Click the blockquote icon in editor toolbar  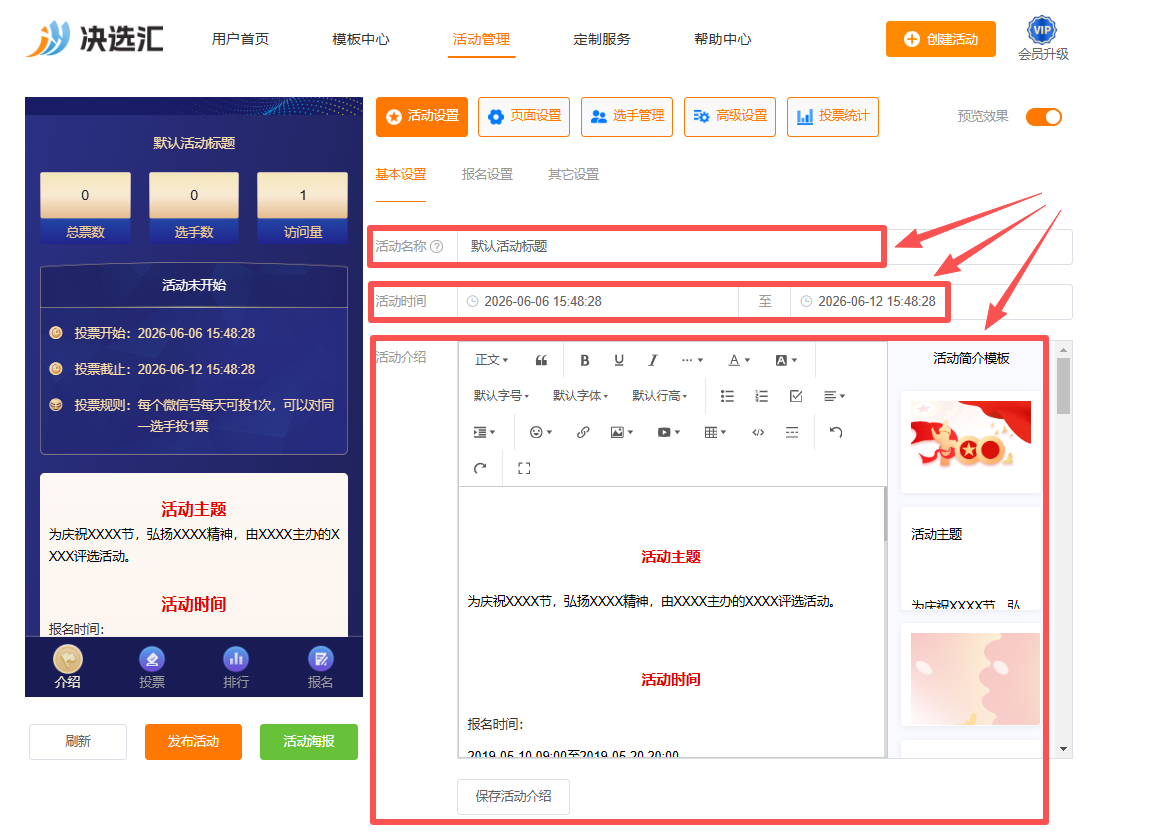541,360
